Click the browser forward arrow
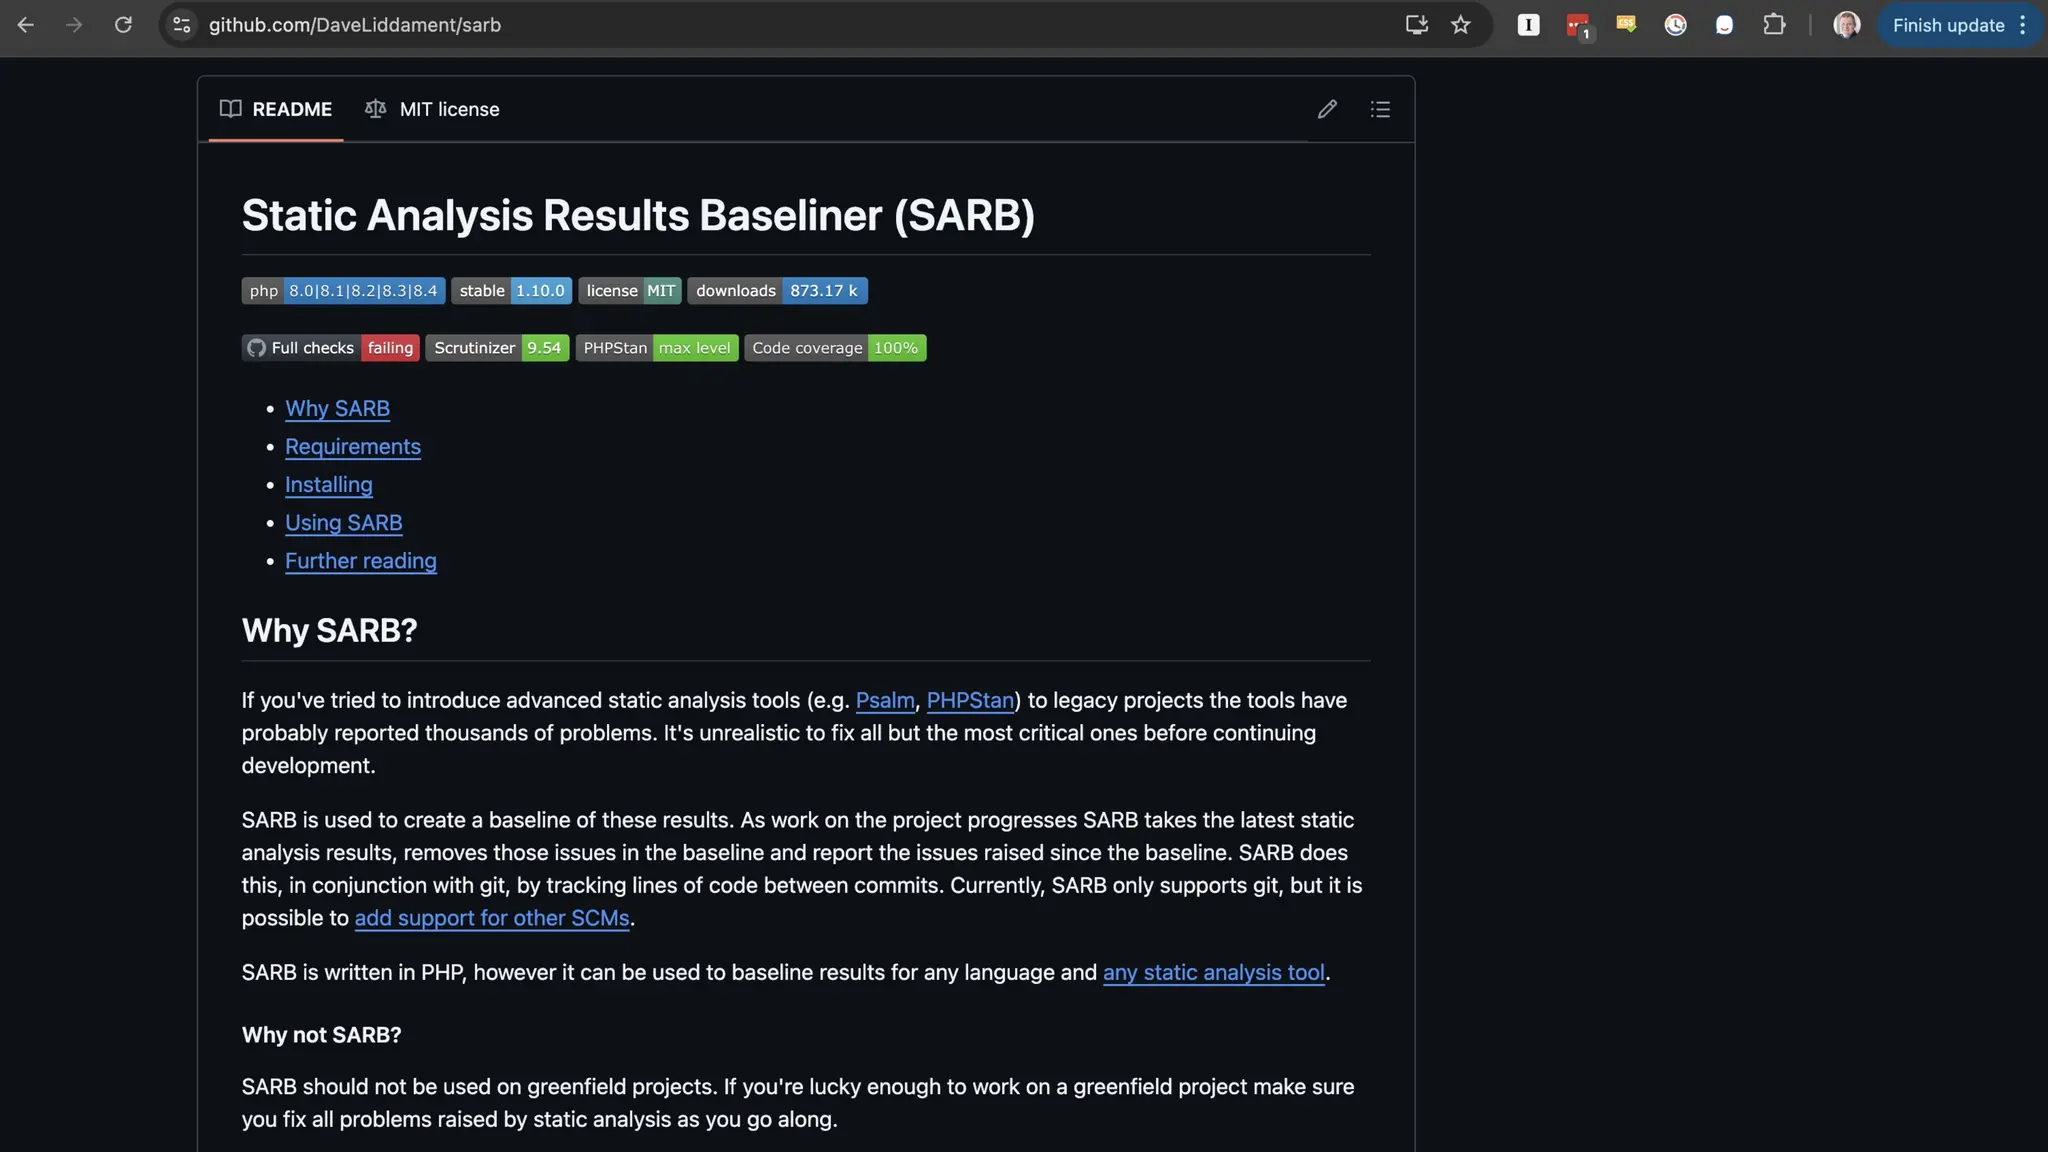 74,25
